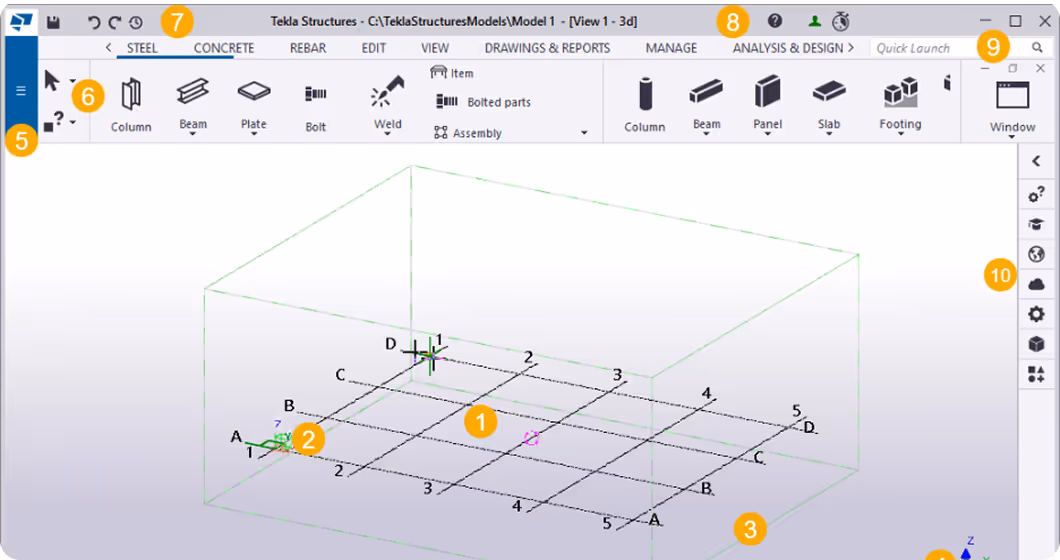Click the Bolted parts command
Image resolution: width=1060 pixels, height=560 pixels.
483,102
